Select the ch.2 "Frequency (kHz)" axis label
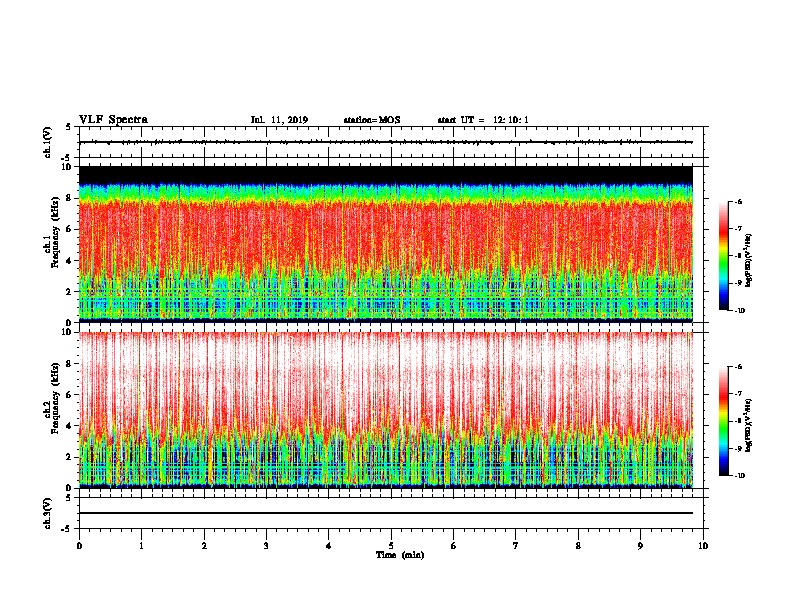Screen dimensions: 792x612 click(x=55, y=400)
